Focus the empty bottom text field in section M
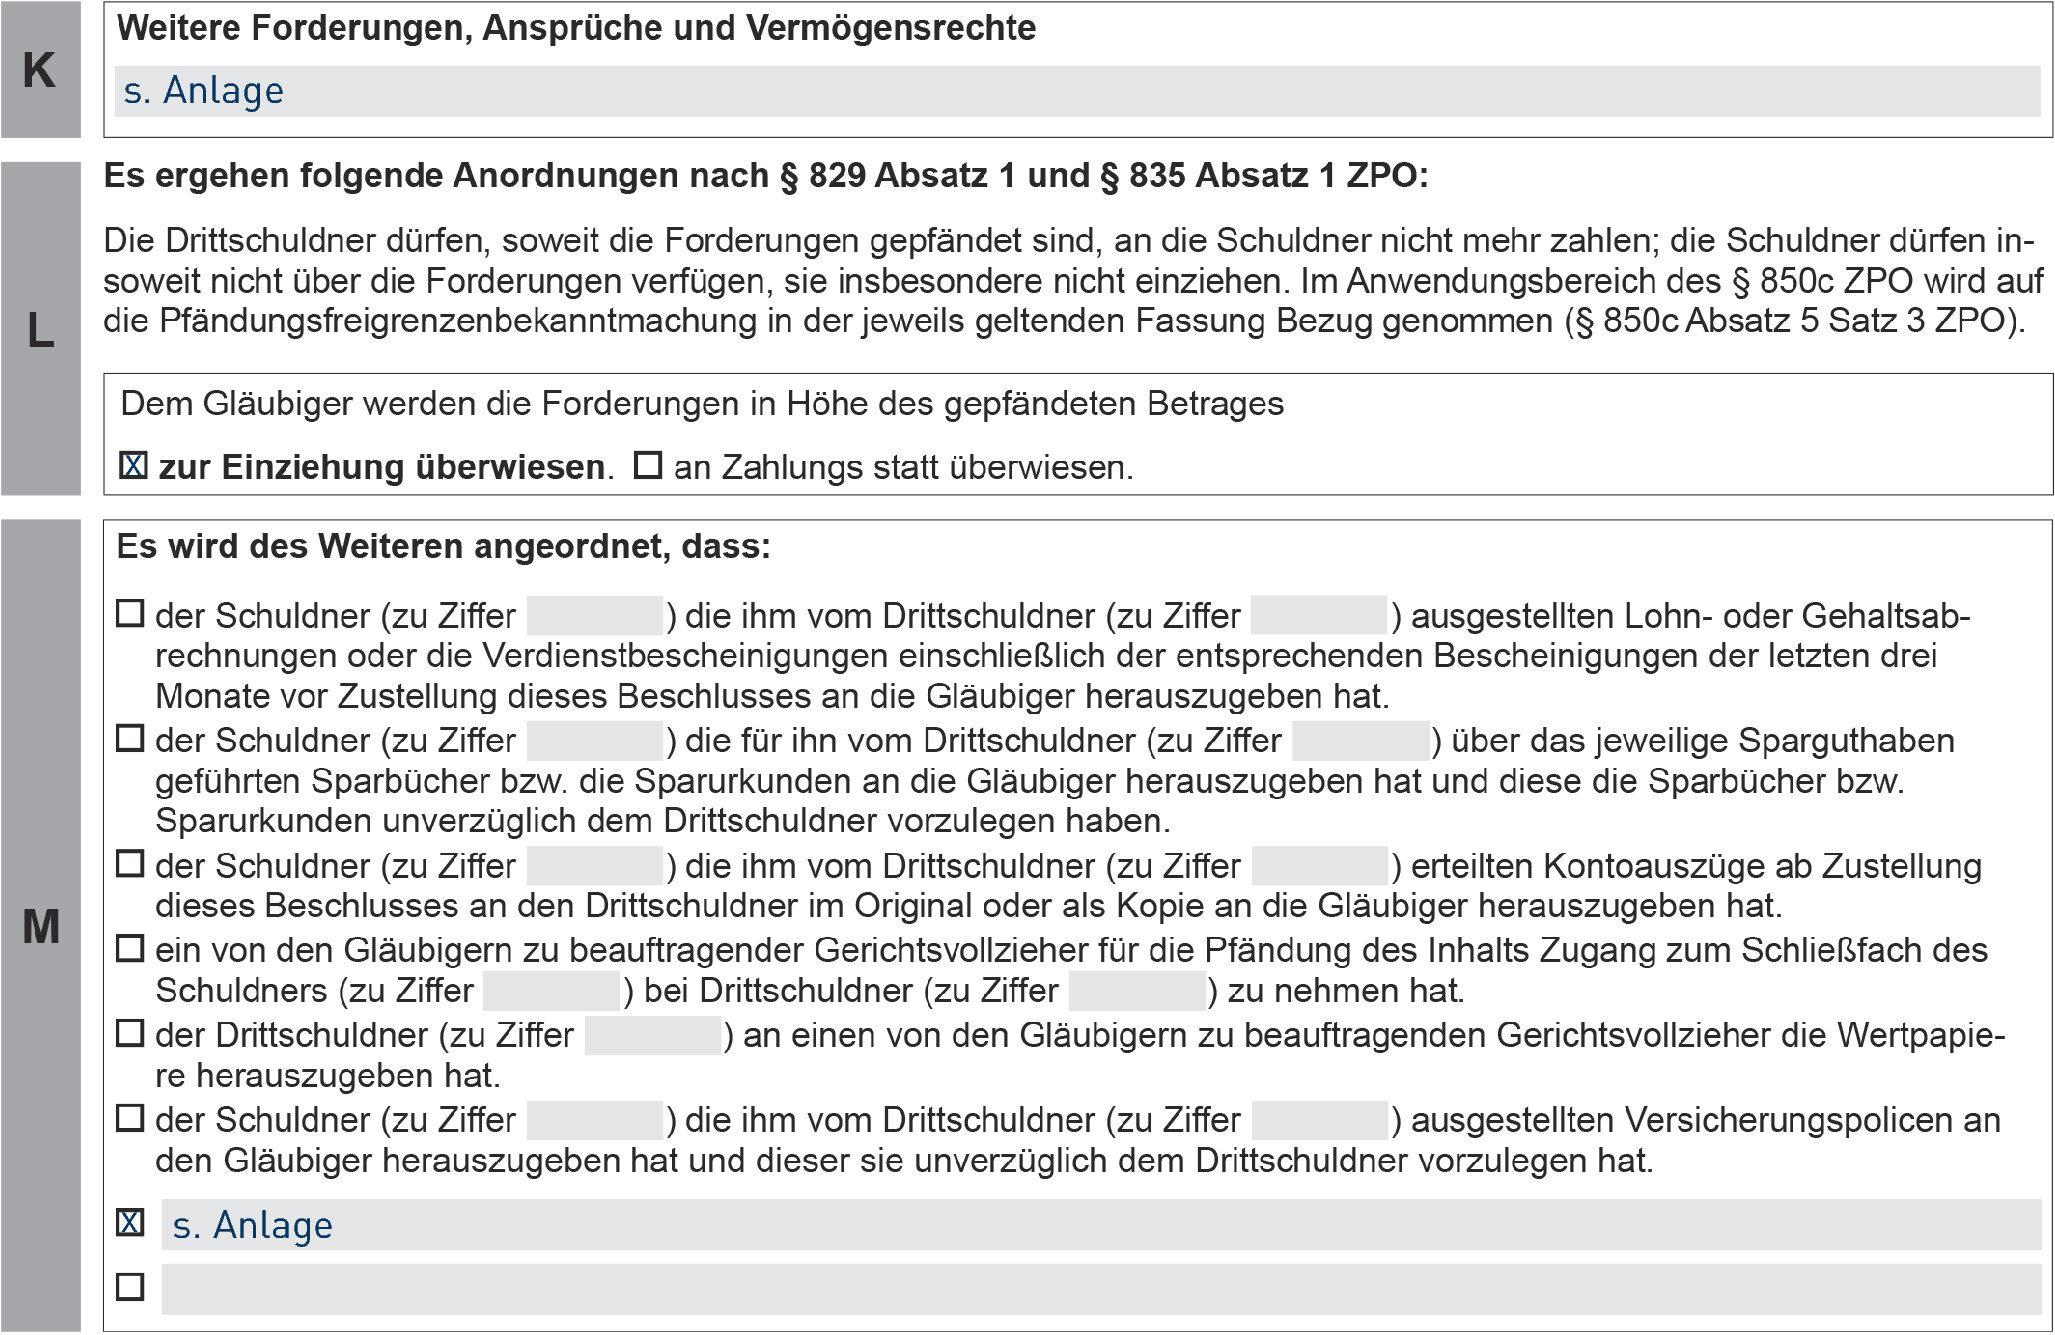The height and width of the screenshot is (1335, 2055). click(1101, 1289)
